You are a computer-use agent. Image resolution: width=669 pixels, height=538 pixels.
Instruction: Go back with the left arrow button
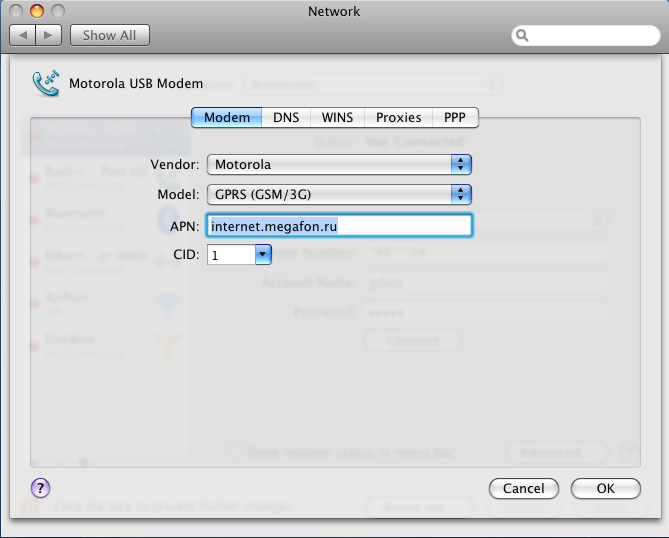(23, 35)
